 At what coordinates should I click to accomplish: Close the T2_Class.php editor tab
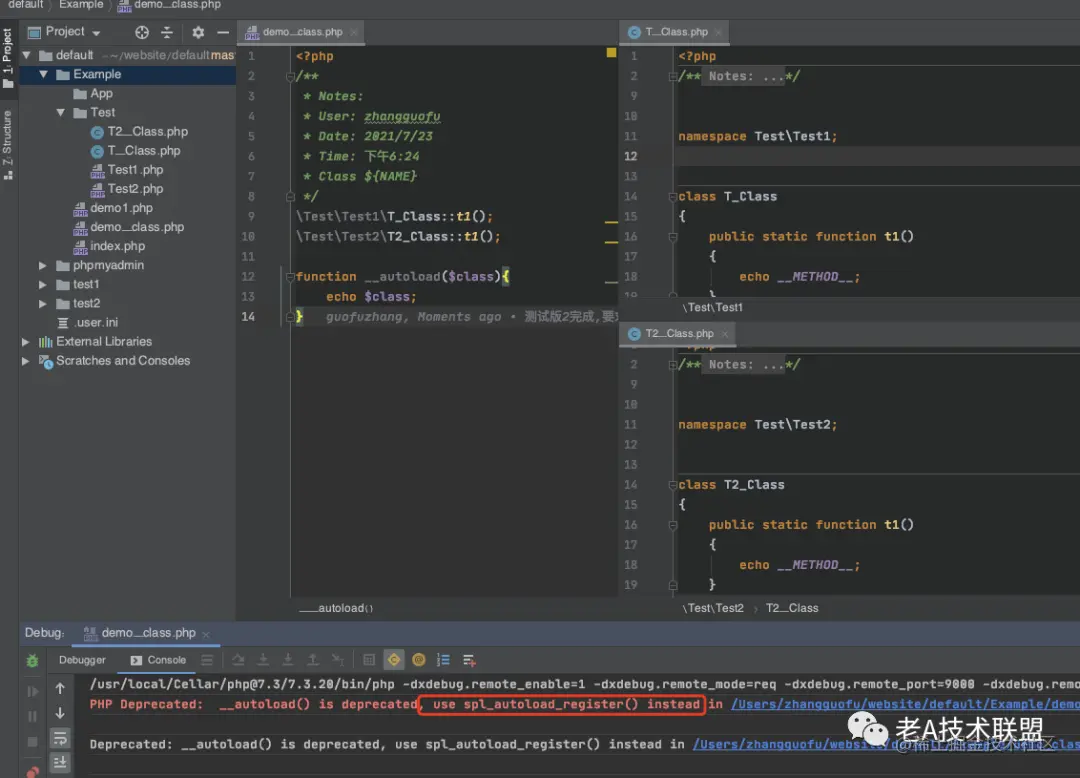[x=725, y=334]
